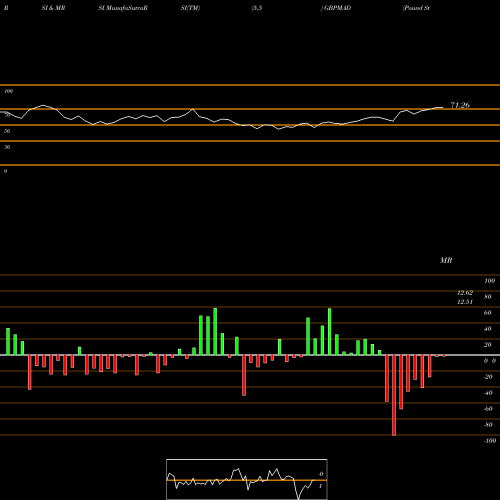The width and height of the screenshot is (500, 500).
Task: Click the MR indicator label above histogram
Action: pyautogui.click(x=446, y=260)
